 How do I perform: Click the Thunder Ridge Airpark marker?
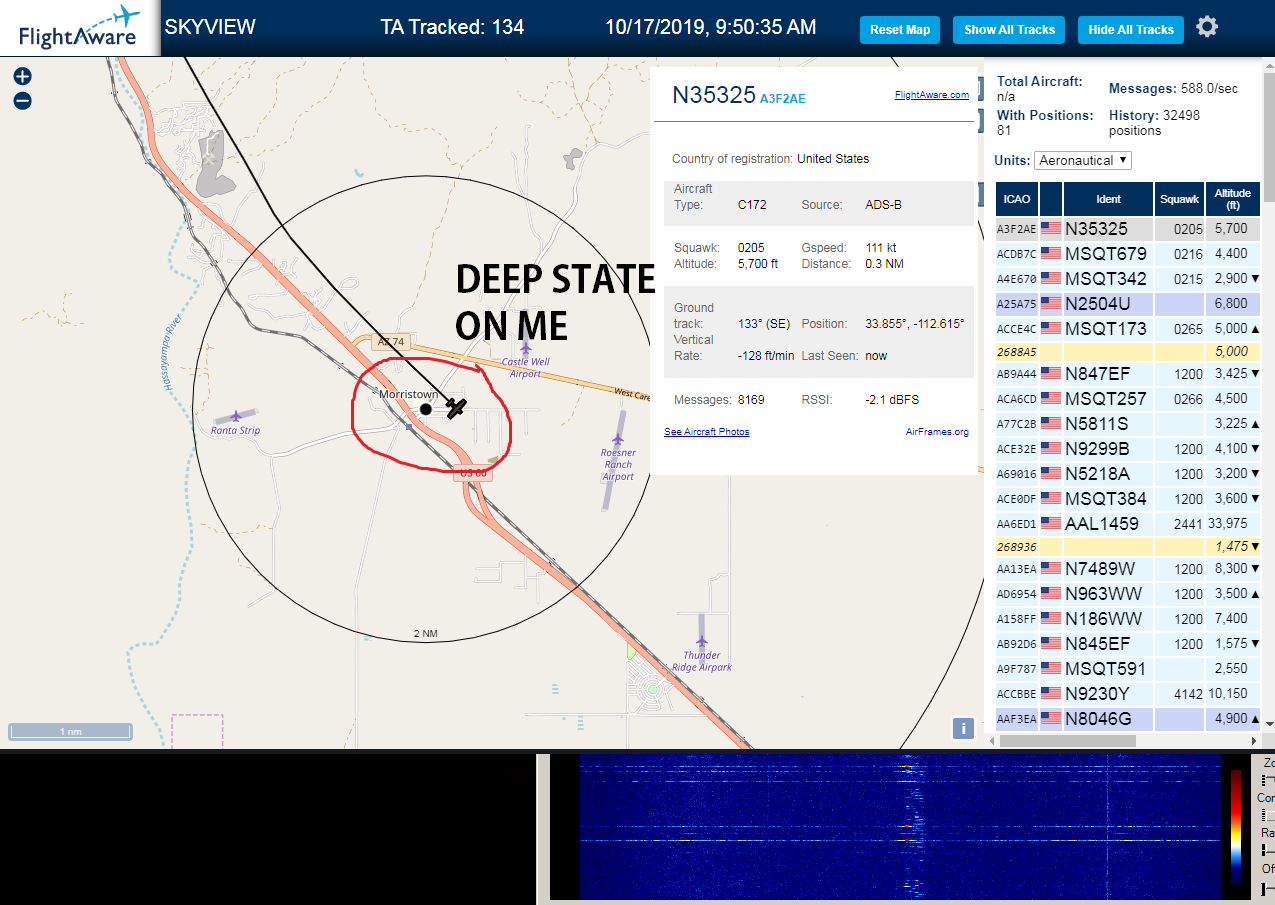(x=702, y=641)
